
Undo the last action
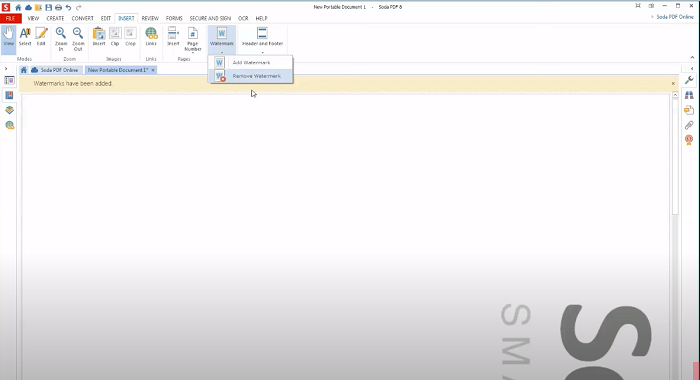pyautogui.click(x=68, y=7)
